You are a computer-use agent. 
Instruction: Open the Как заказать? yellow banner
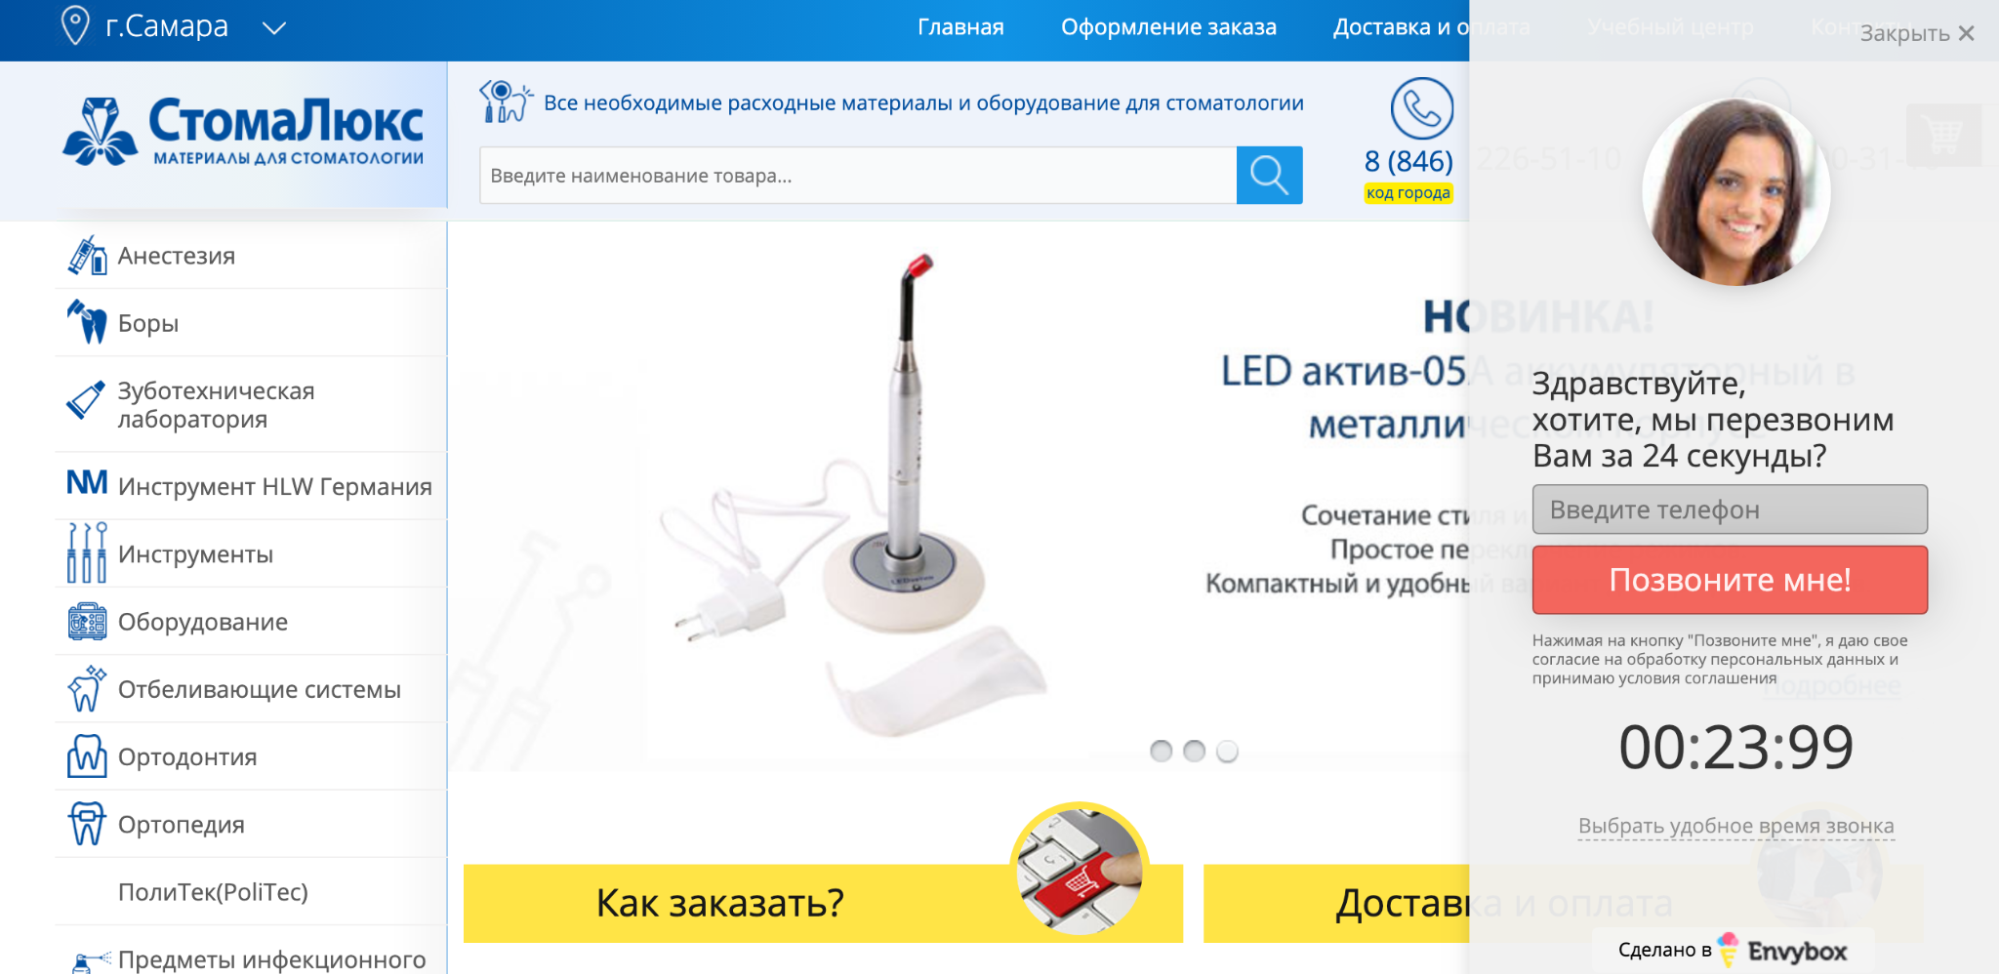(823, 903)
